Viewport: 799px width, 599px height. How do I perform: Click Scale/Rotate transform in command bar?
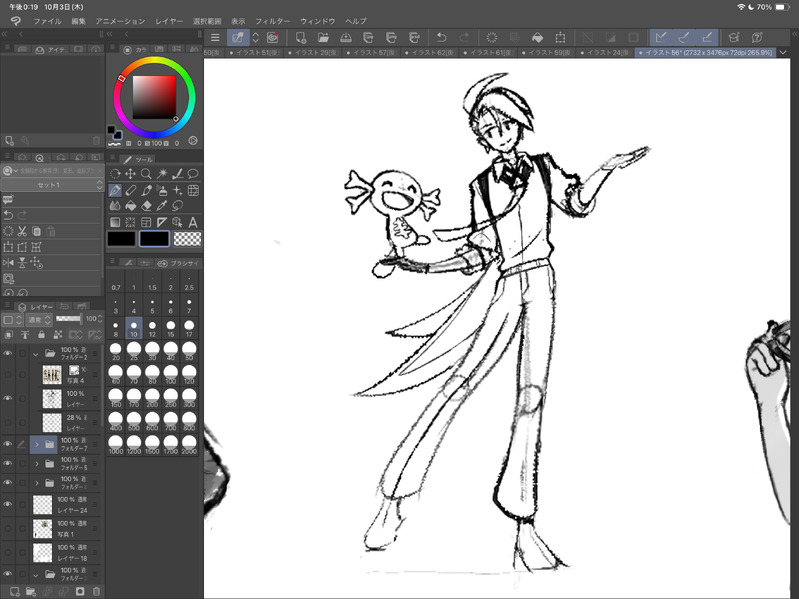(x=561, y=38)
